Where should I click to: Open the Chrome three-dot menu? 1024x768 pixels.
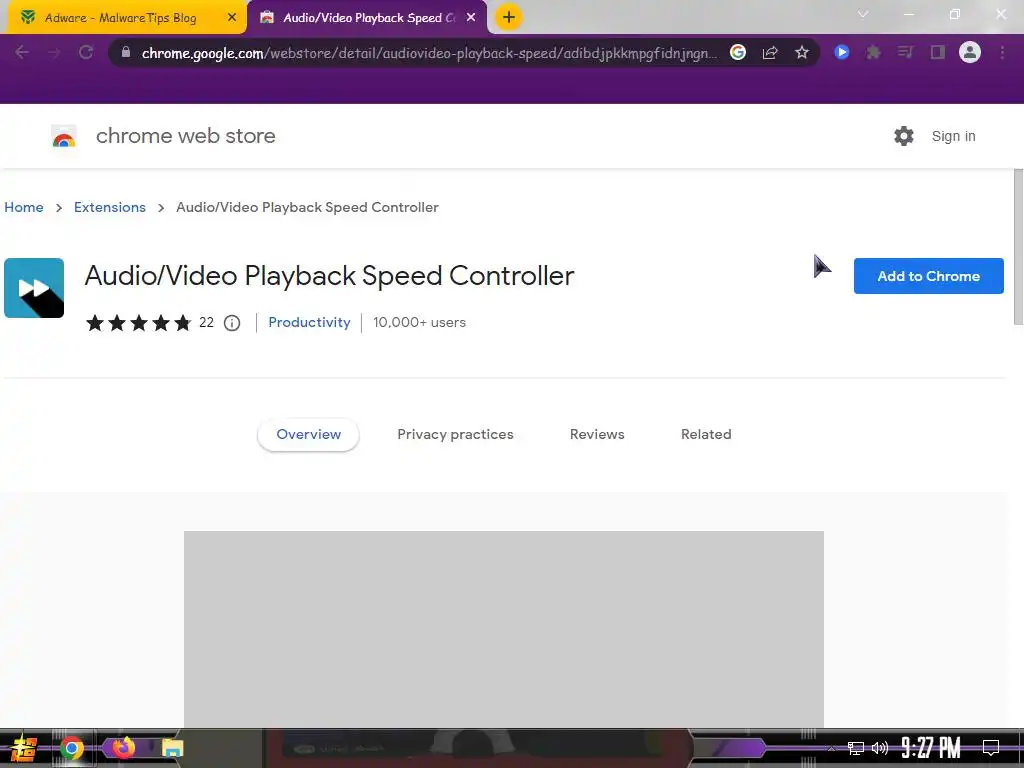point(1002,52)
